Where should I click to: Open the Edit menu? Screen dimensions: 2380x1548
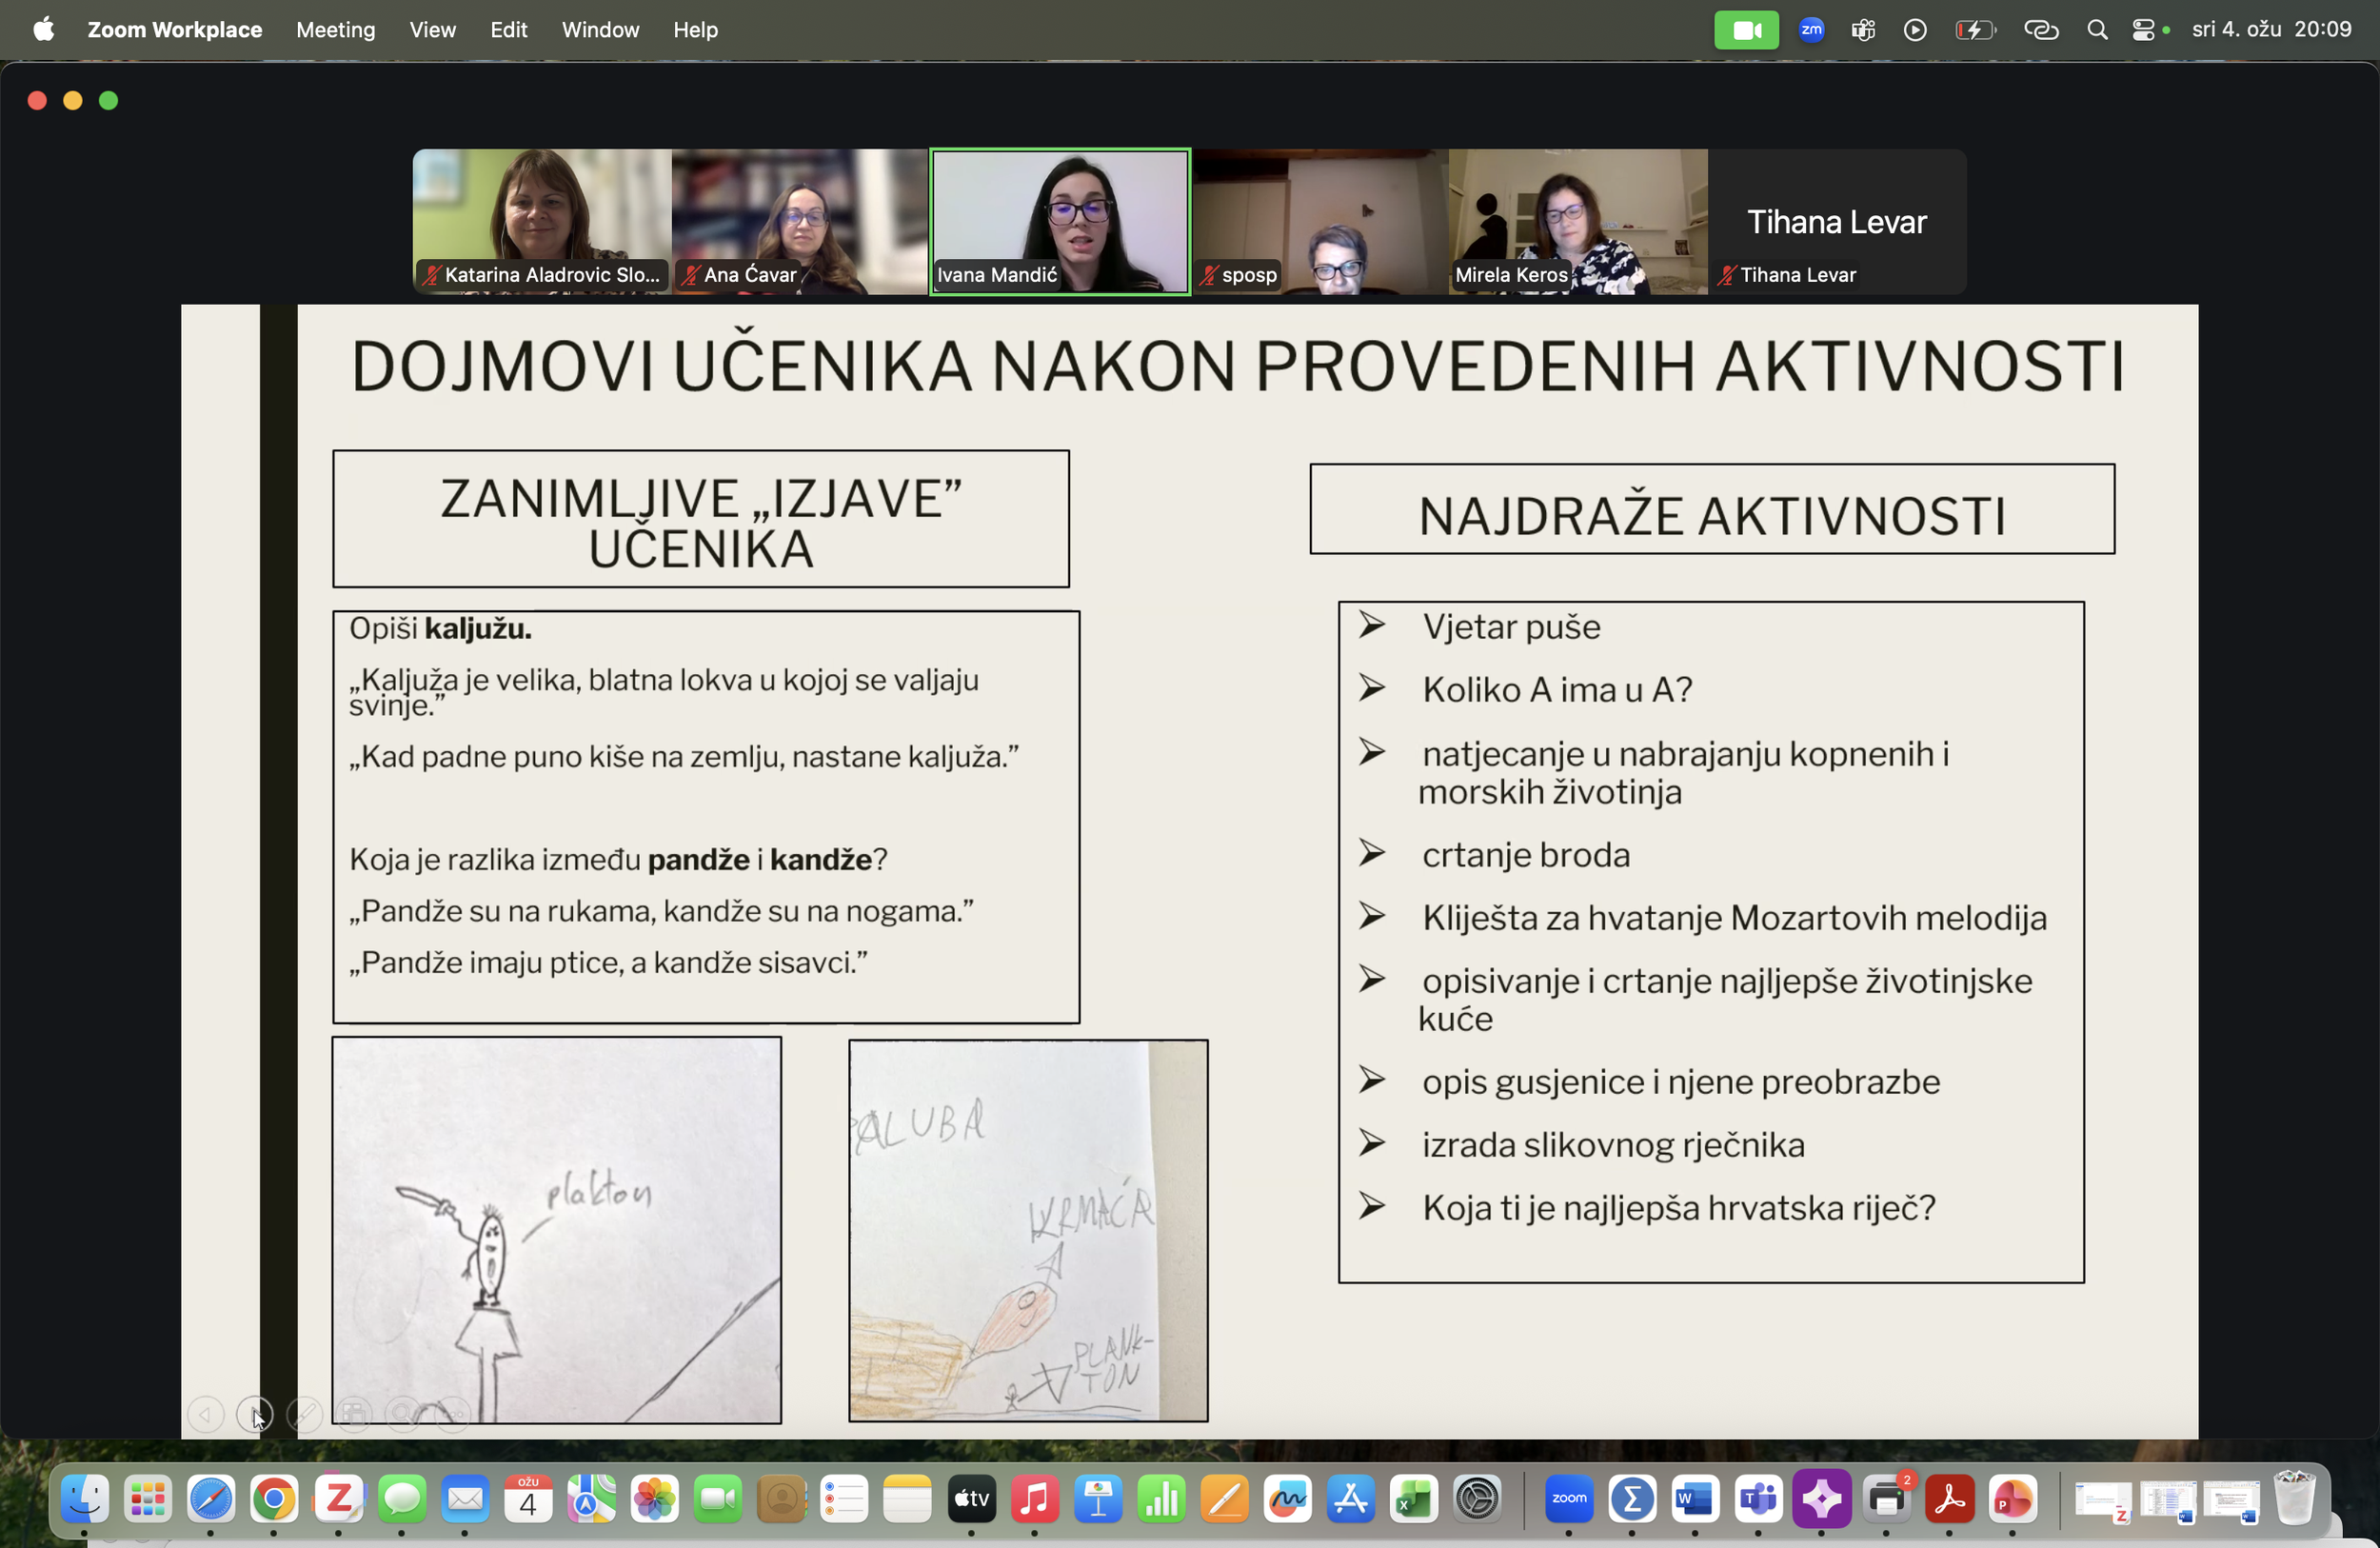click(x=508, y=29)
